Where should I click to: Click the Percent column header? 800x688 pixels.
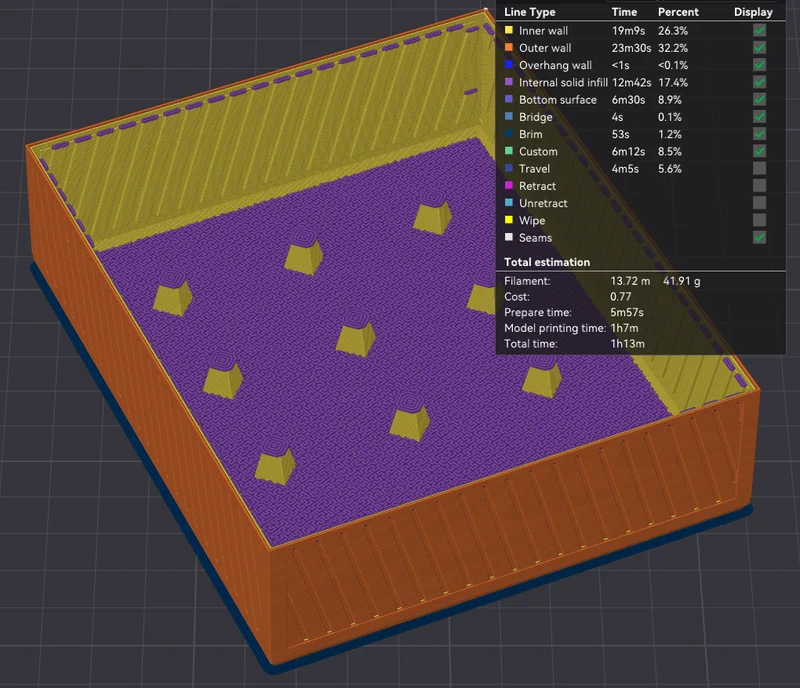[678, 12]
